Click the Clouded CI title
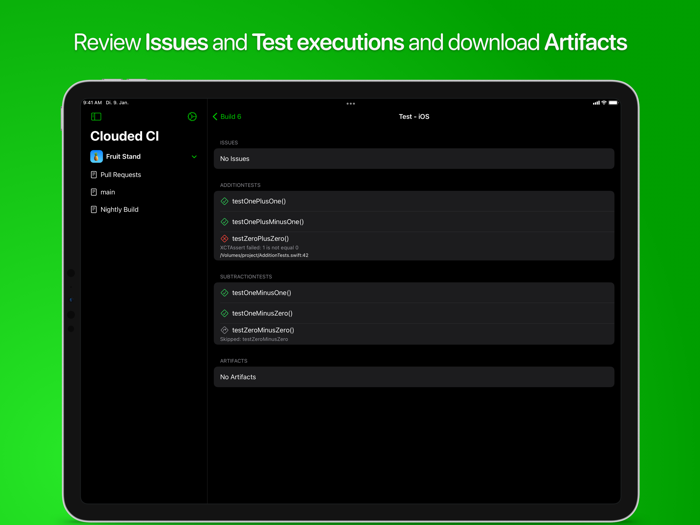The width and height of the screenshot is (700, 525). click(125, 136)
